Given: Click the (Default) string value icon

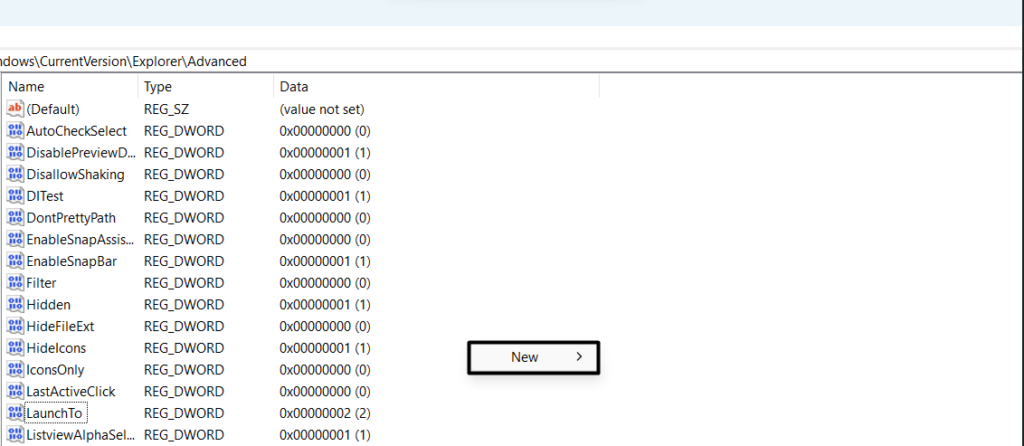Looking at the screenshot, I should tap(14, 109).
